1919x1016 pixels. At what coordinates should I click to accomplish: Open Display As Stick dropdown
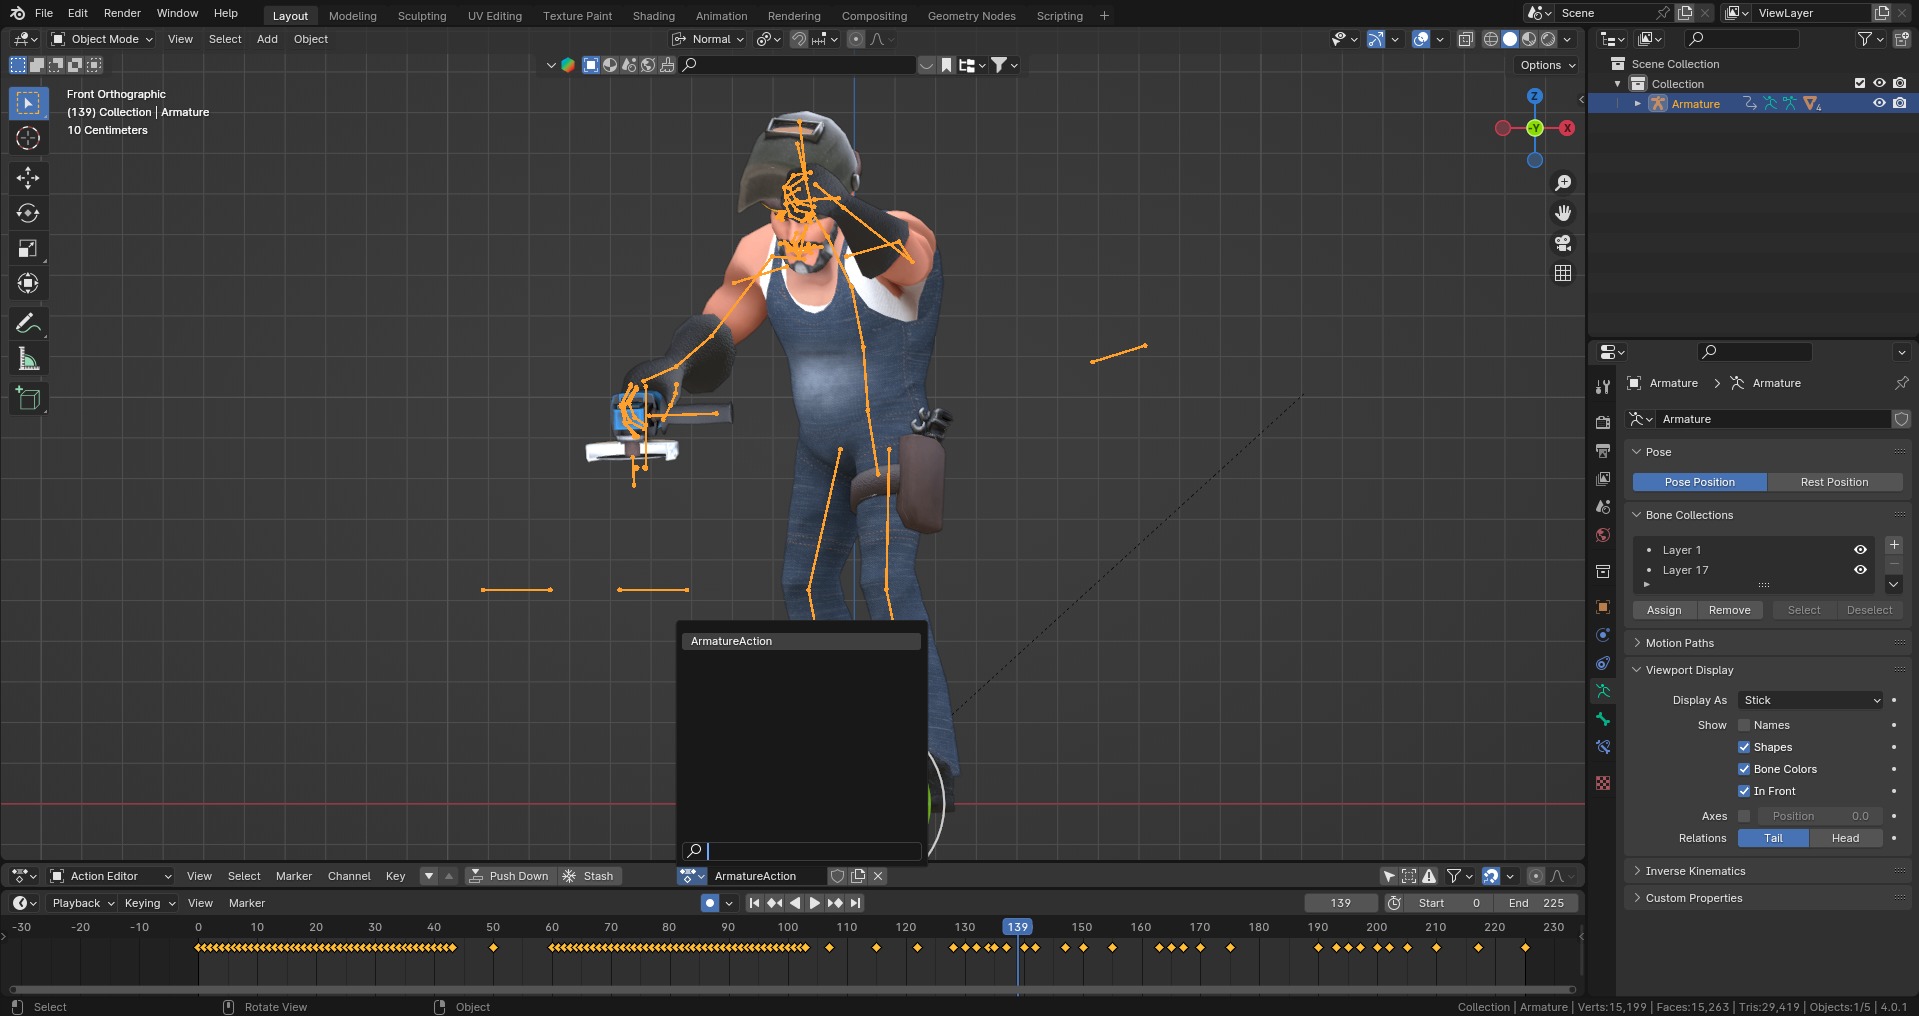pos(1811,700)
